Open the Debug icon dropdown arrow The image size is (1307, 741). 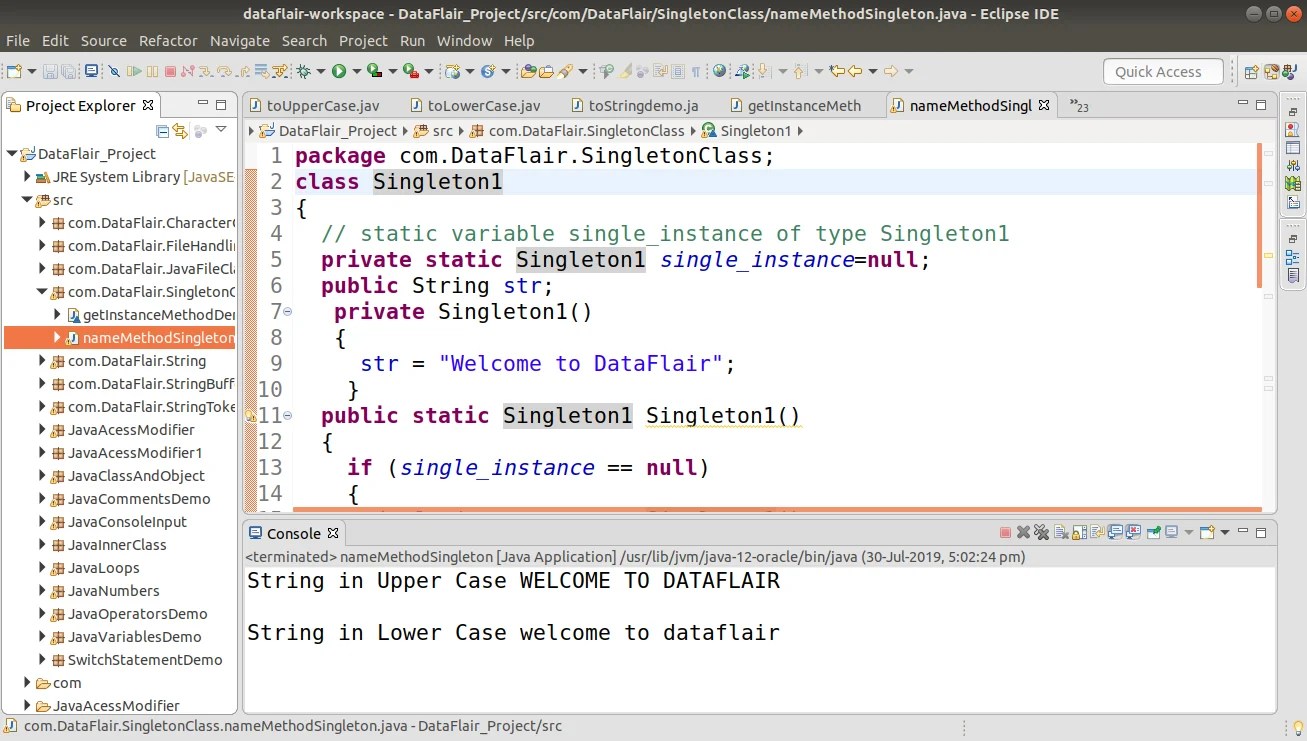tap(320, 72)
